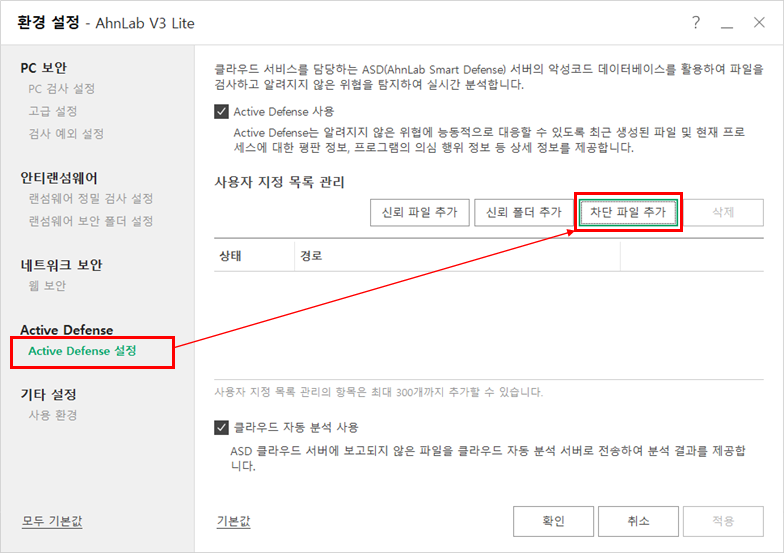The height and width of the screenshot is (553, 784).
Task: Click the 안티랜섬웨어 section heading
Action: (x=59, y=178)
